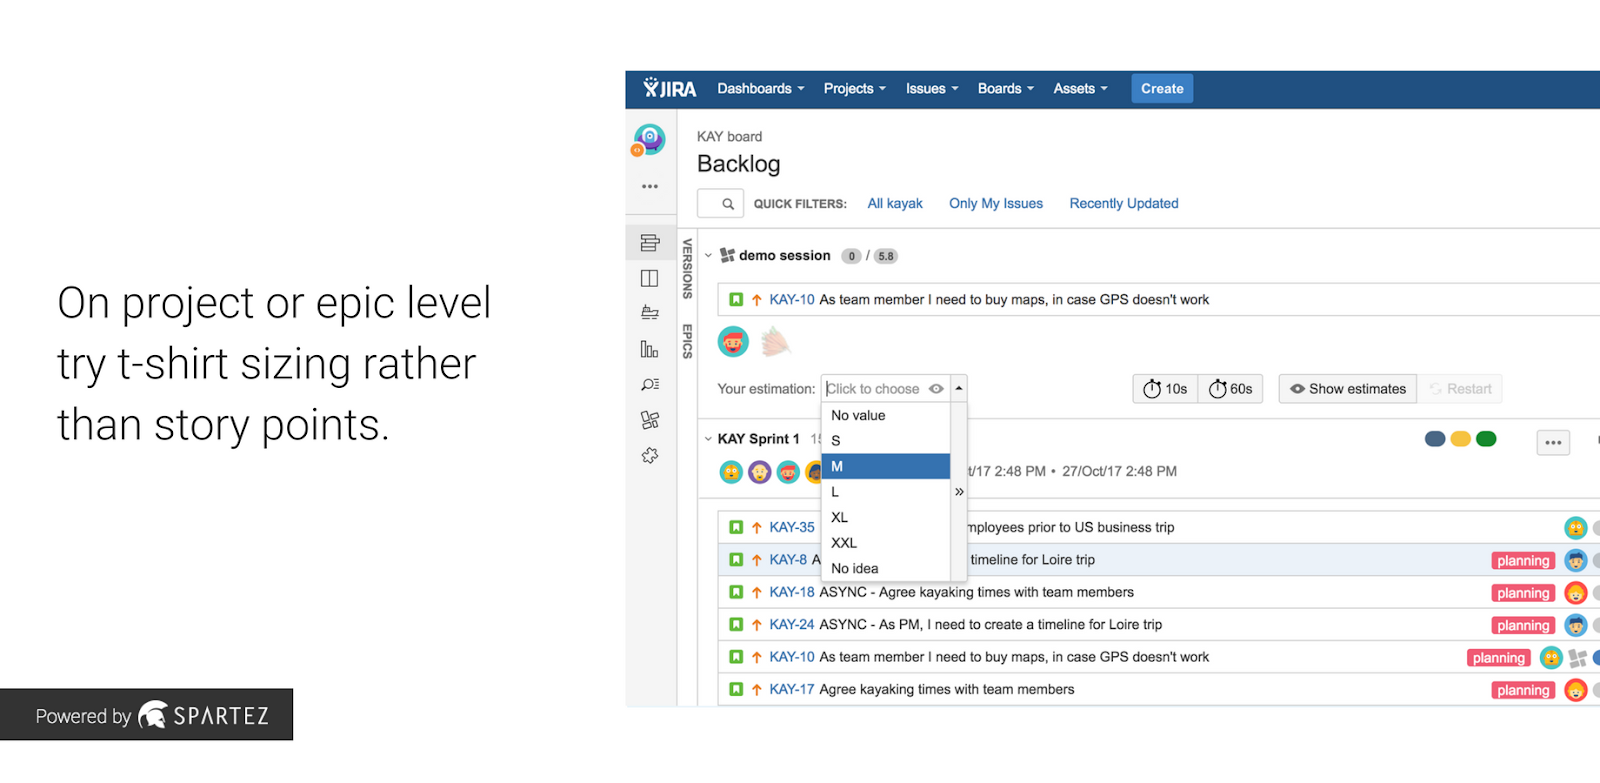Open Reports via the bar chart icon
Viewport: 1600px width, 783px height.
650,349
